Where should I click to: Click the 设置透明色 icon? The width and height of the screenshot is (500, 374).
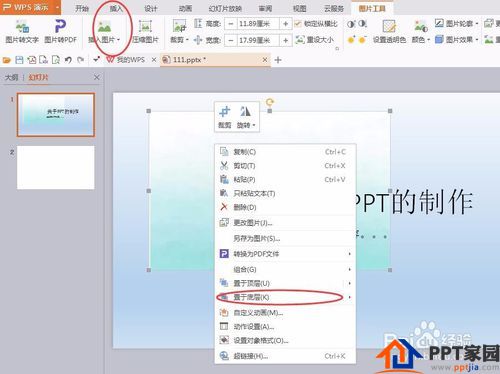tap(389, 26)
